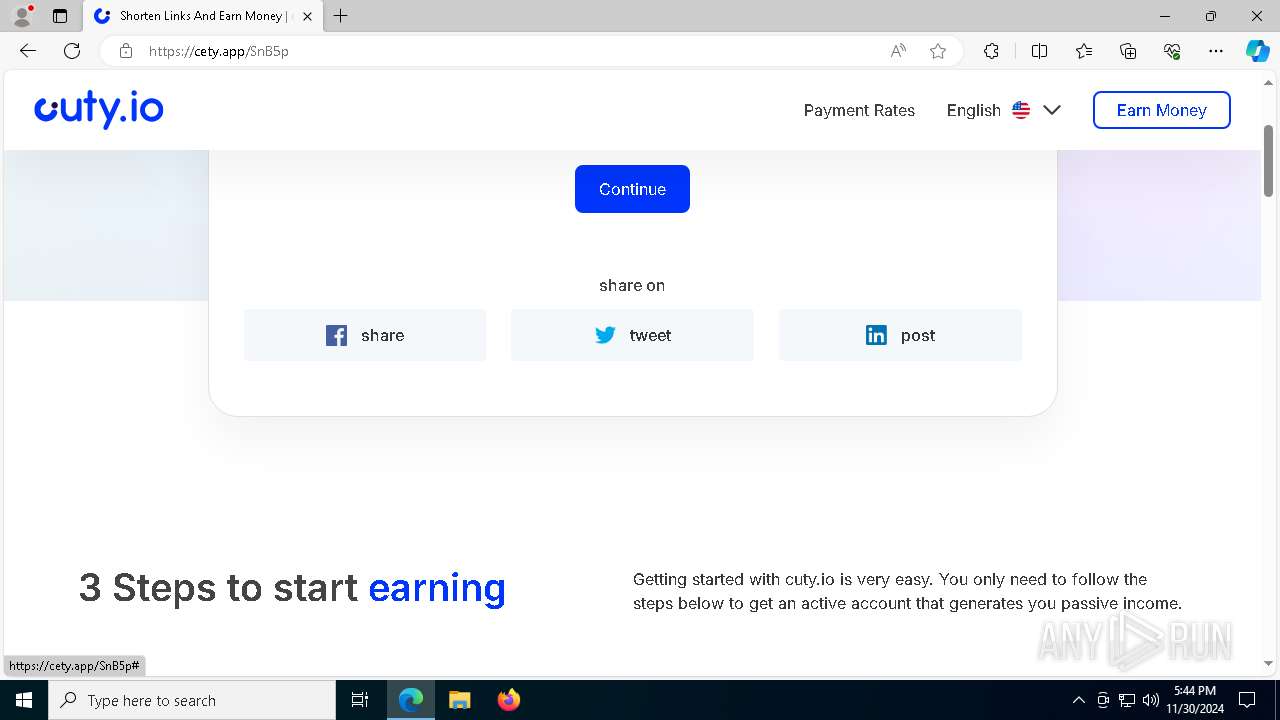Go back to previous page
The image size is (1280, 720).
click(28, 51)
